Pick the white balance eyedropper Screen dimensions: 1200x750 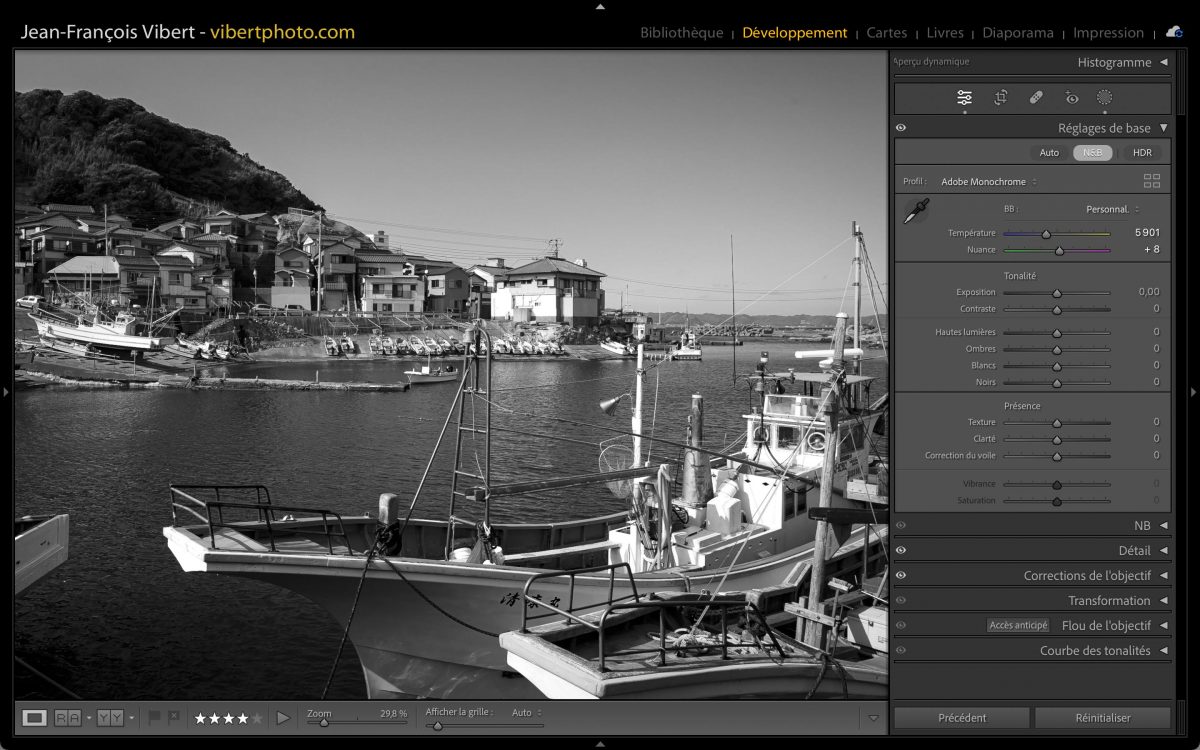click(x=915, y=211)
